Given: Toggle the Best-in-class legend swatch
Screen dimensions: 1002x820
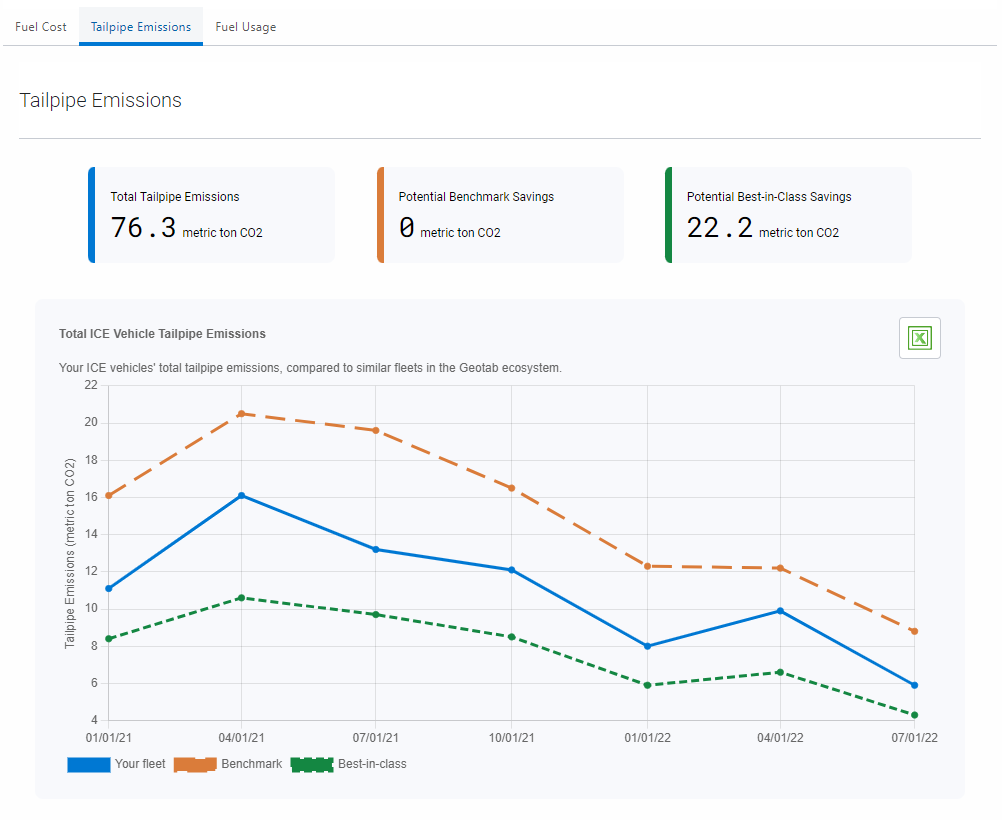Looking at the screenshot, I should point(312,764).
